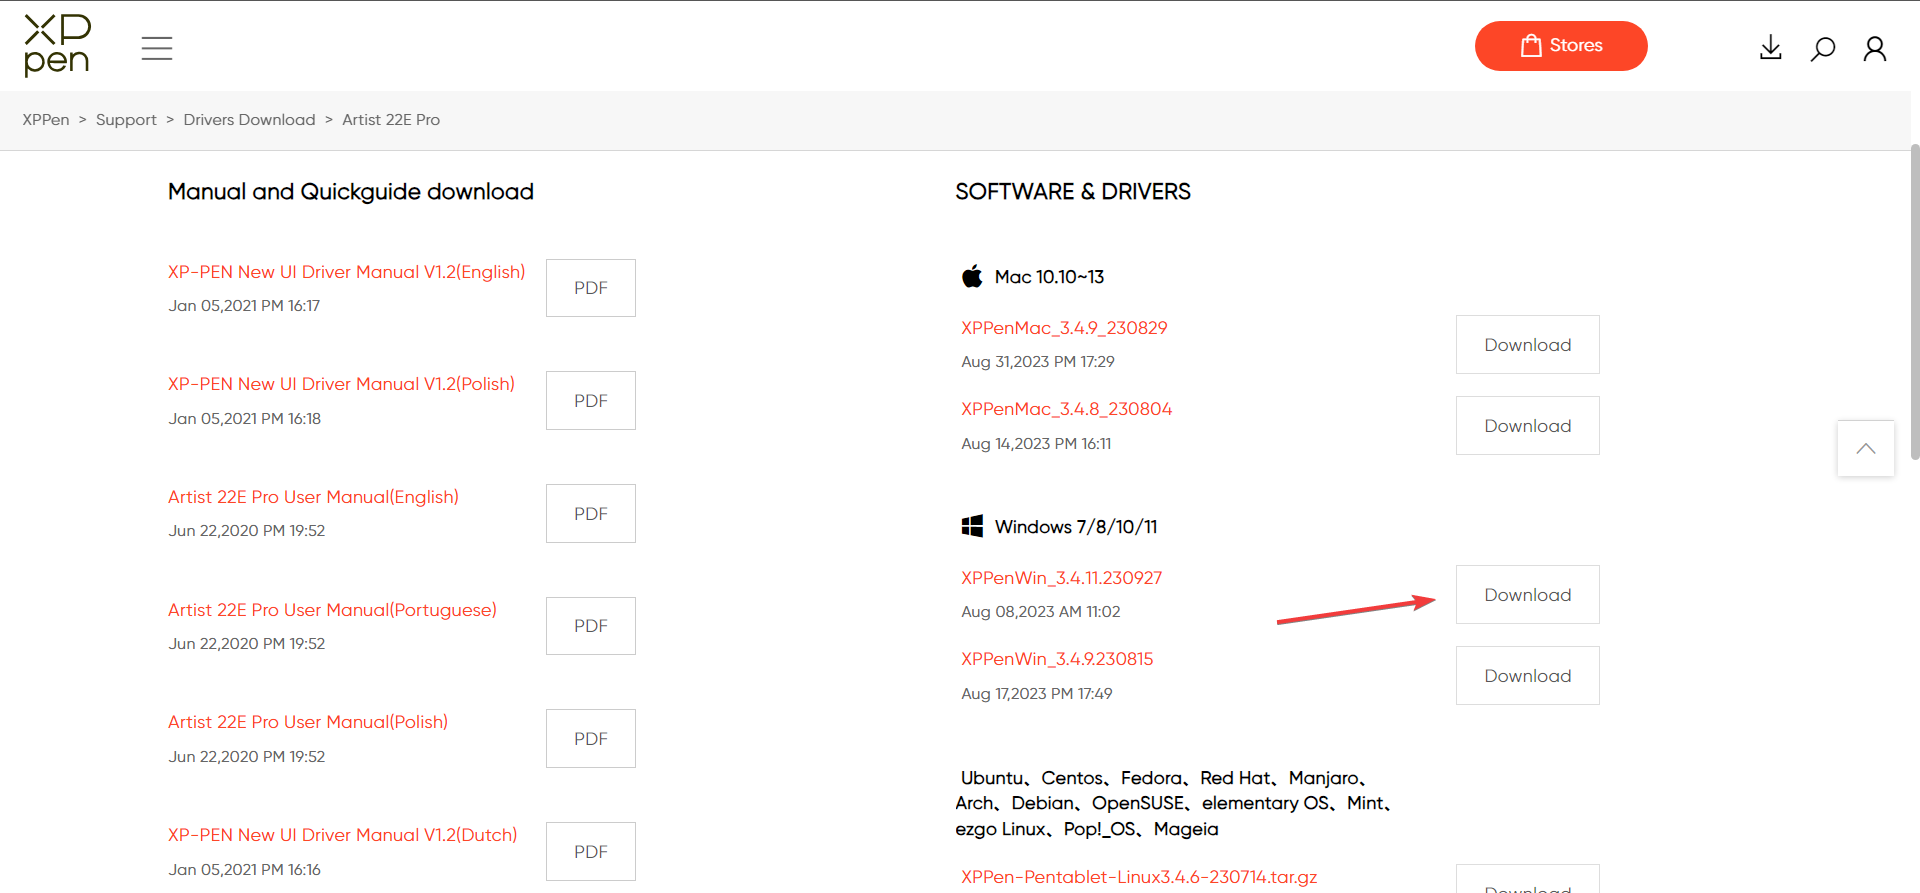Image resolution: width=1920 pixels, height=893 pixels.
Task: Download XPPenMac_3.4.9_230829 driver
Action: (x=1527, y=345)
